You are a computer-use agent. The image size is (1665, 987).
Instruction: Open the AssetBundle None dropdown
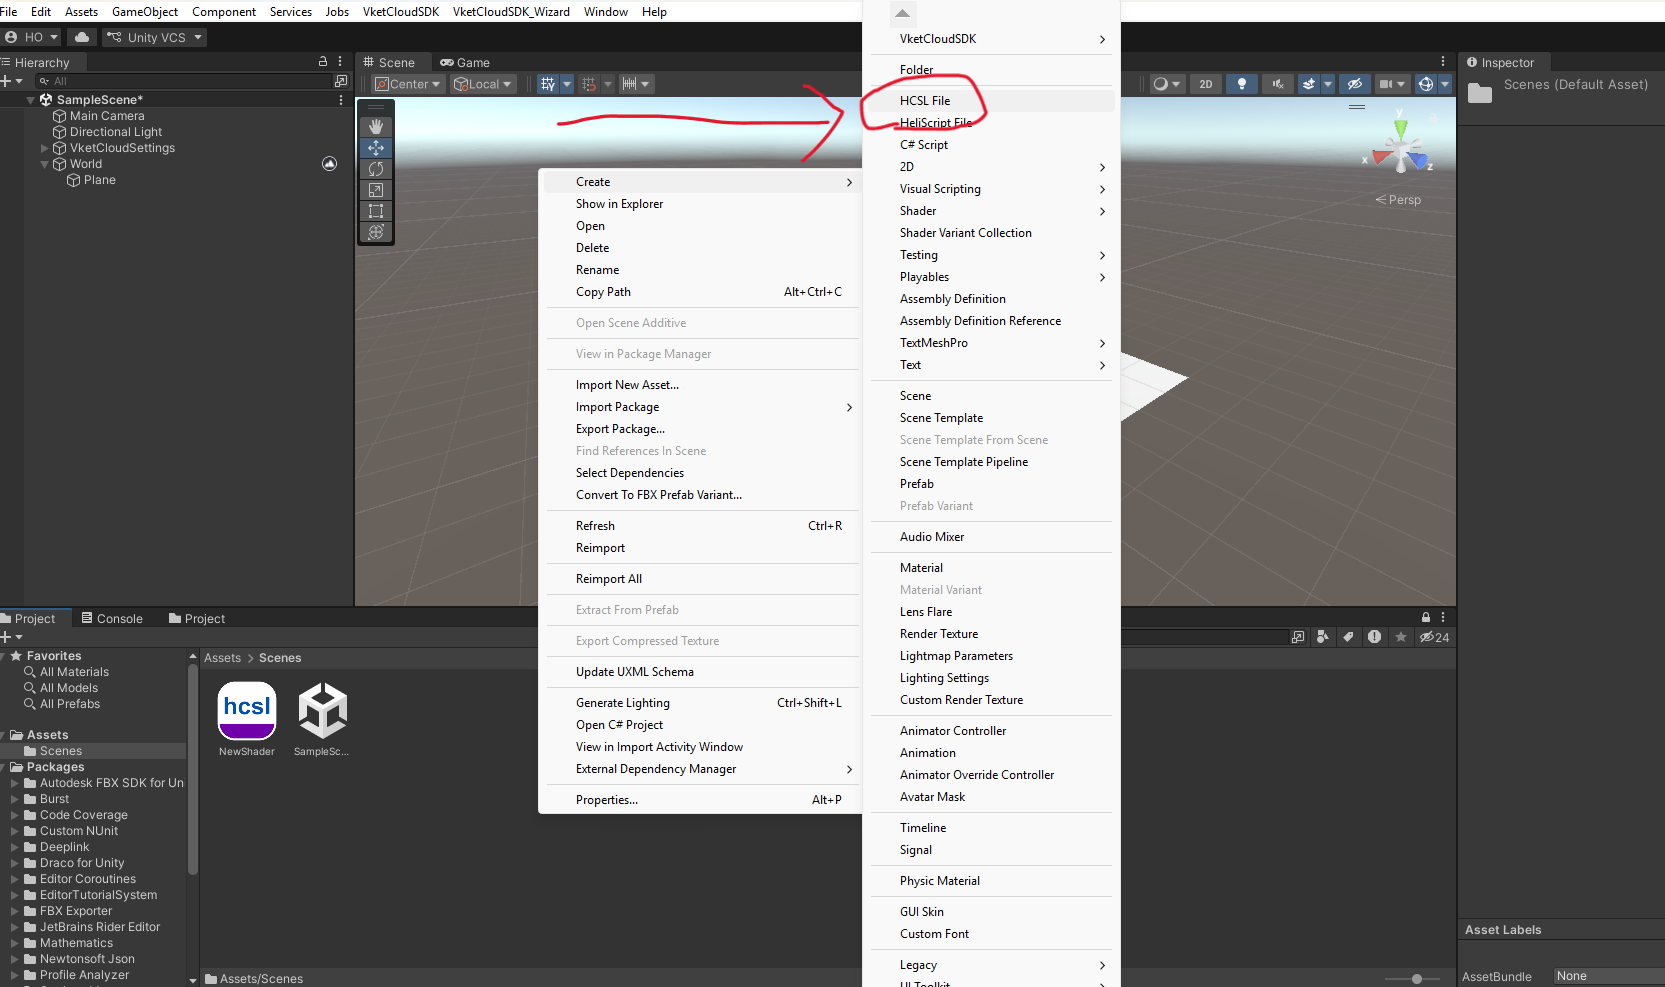1605,976
